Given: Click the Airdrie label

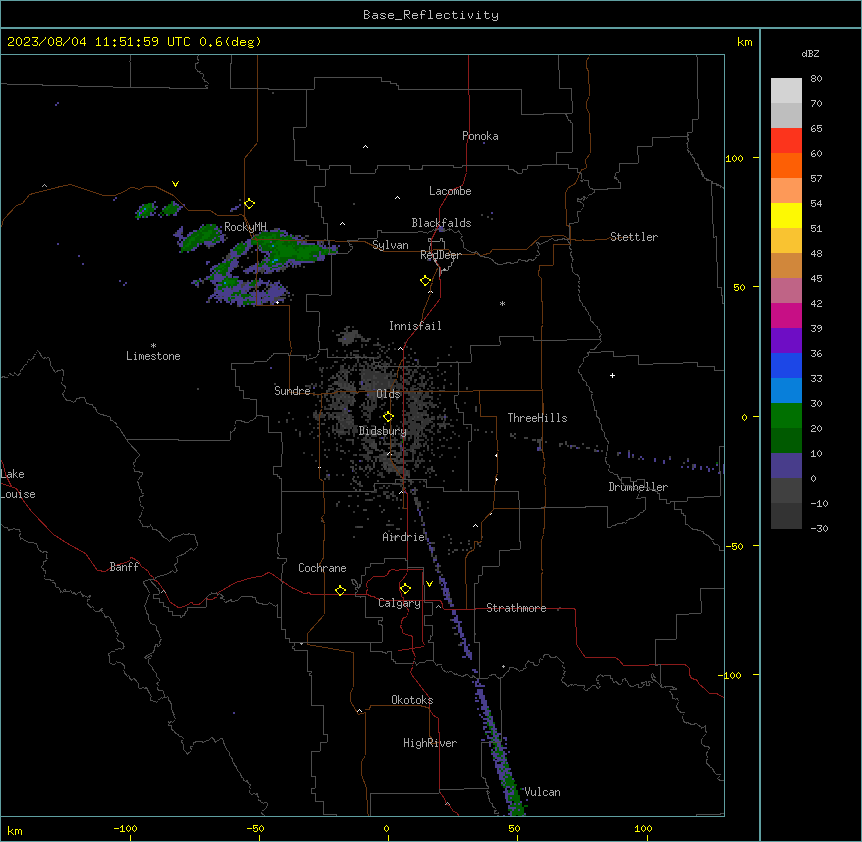Looking at the screenshot, I should 404,537.
